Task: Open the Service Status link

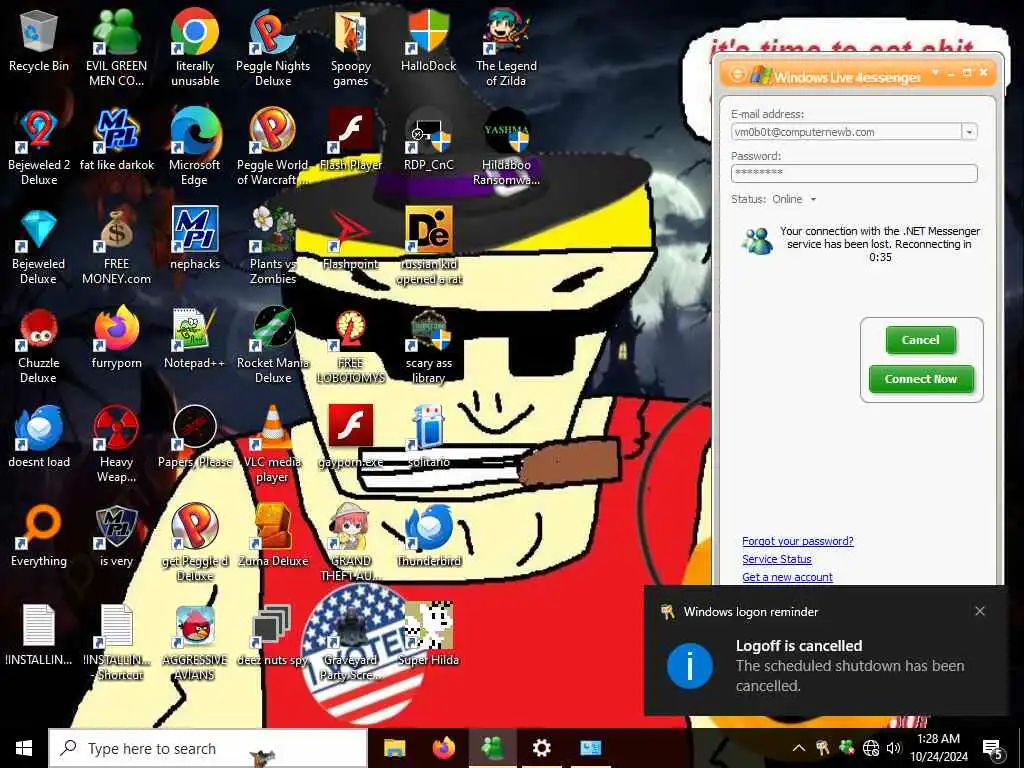Action: [776, 559]
